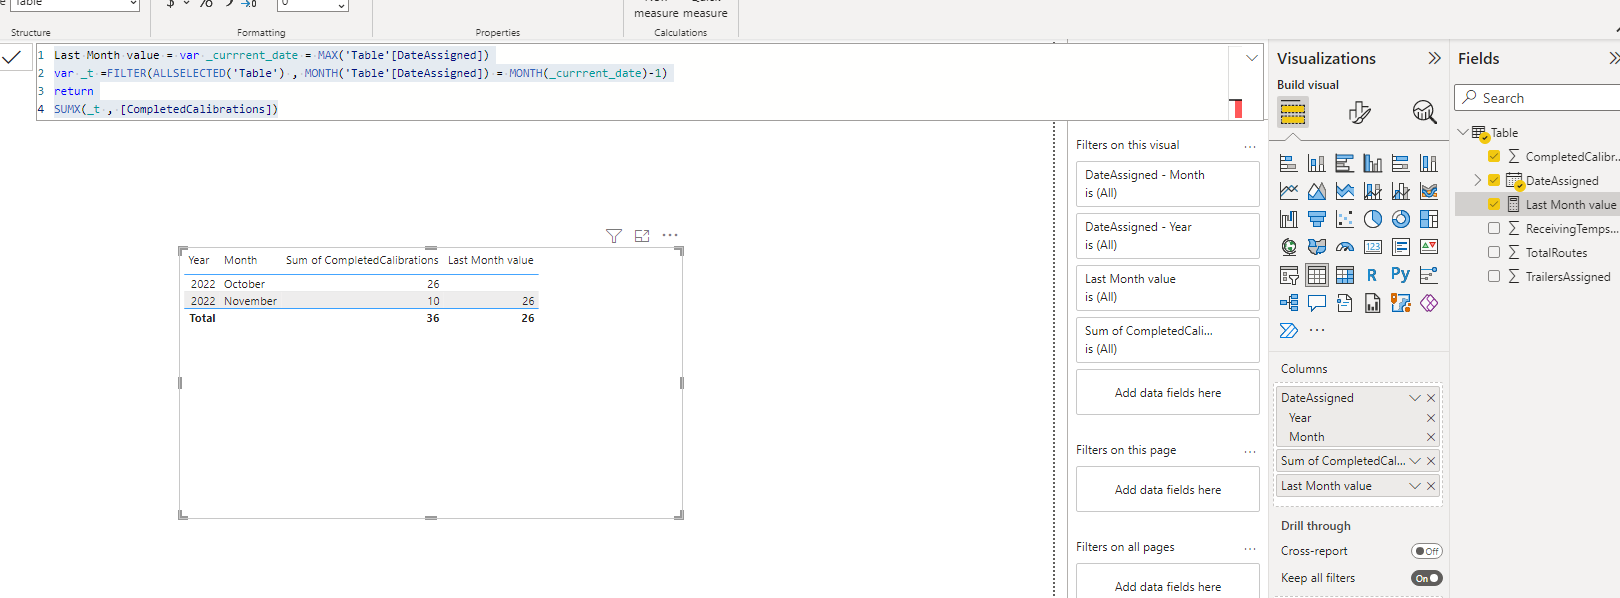Switch to Analytics magnifier tab
The width and height of the screenshot is (1620, 598).
click(1424, 112)
